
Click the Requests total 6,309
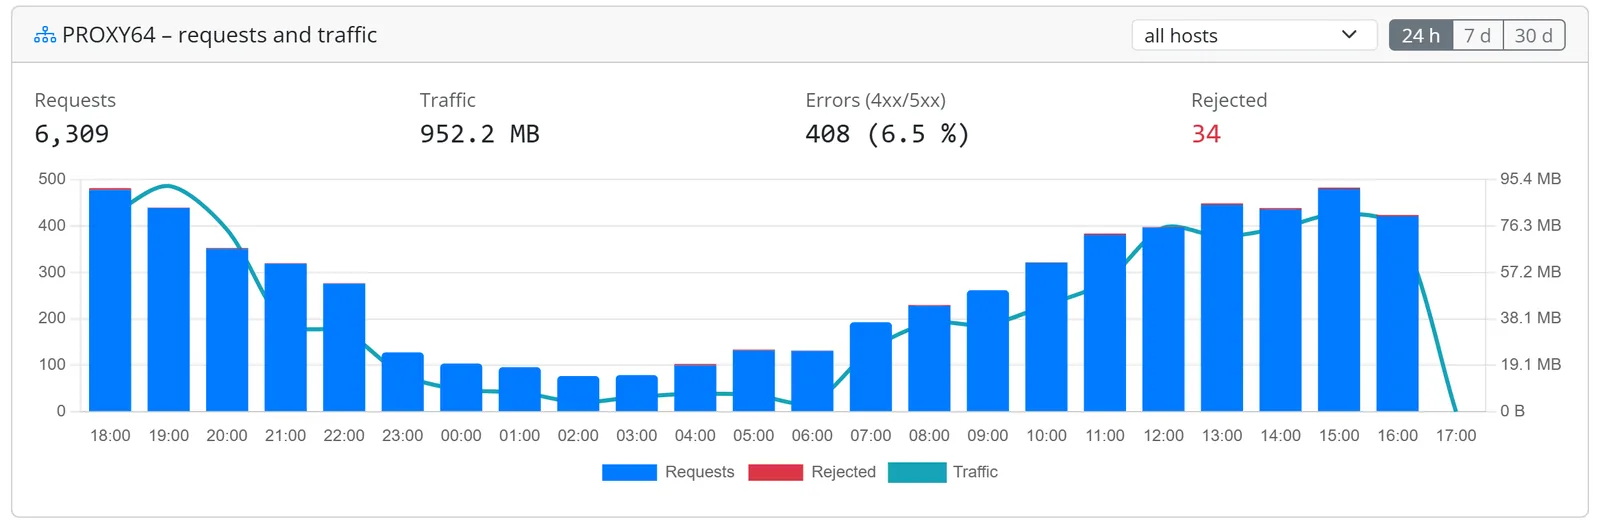coord(72,134)
